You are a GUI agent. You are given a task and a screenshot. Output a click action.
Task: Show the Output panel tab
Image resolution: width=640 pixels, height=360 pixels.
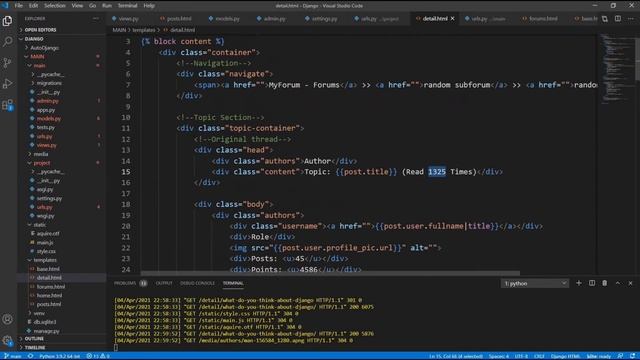pyautogui.click(x=164, y=283)
